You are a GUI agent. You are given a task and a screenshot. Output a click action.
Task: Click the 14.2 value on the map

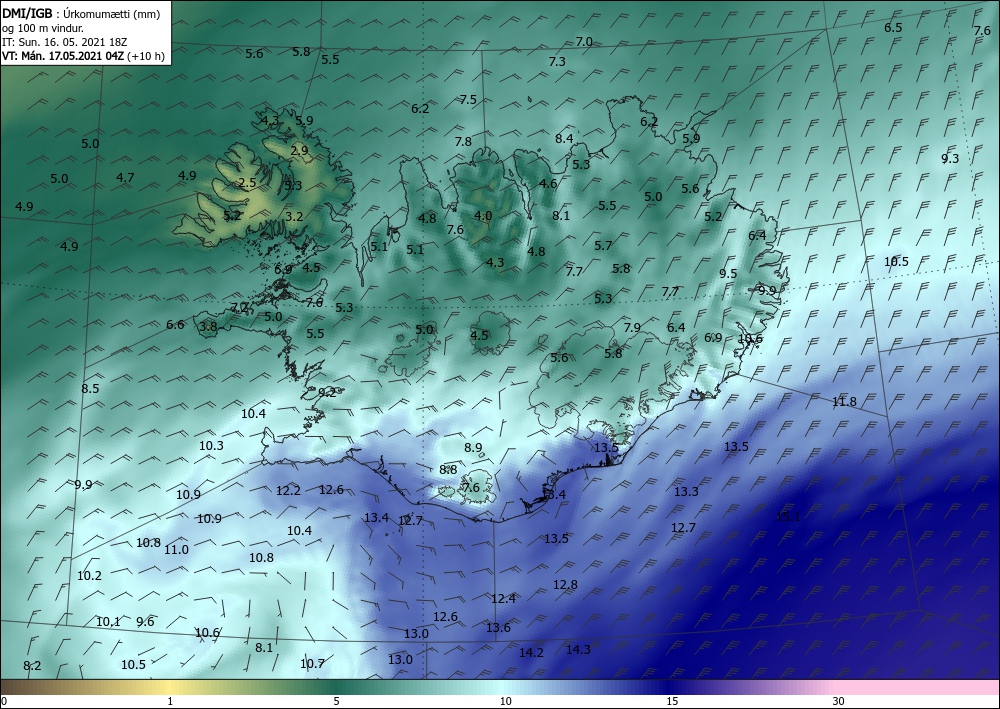coord(531,652)
